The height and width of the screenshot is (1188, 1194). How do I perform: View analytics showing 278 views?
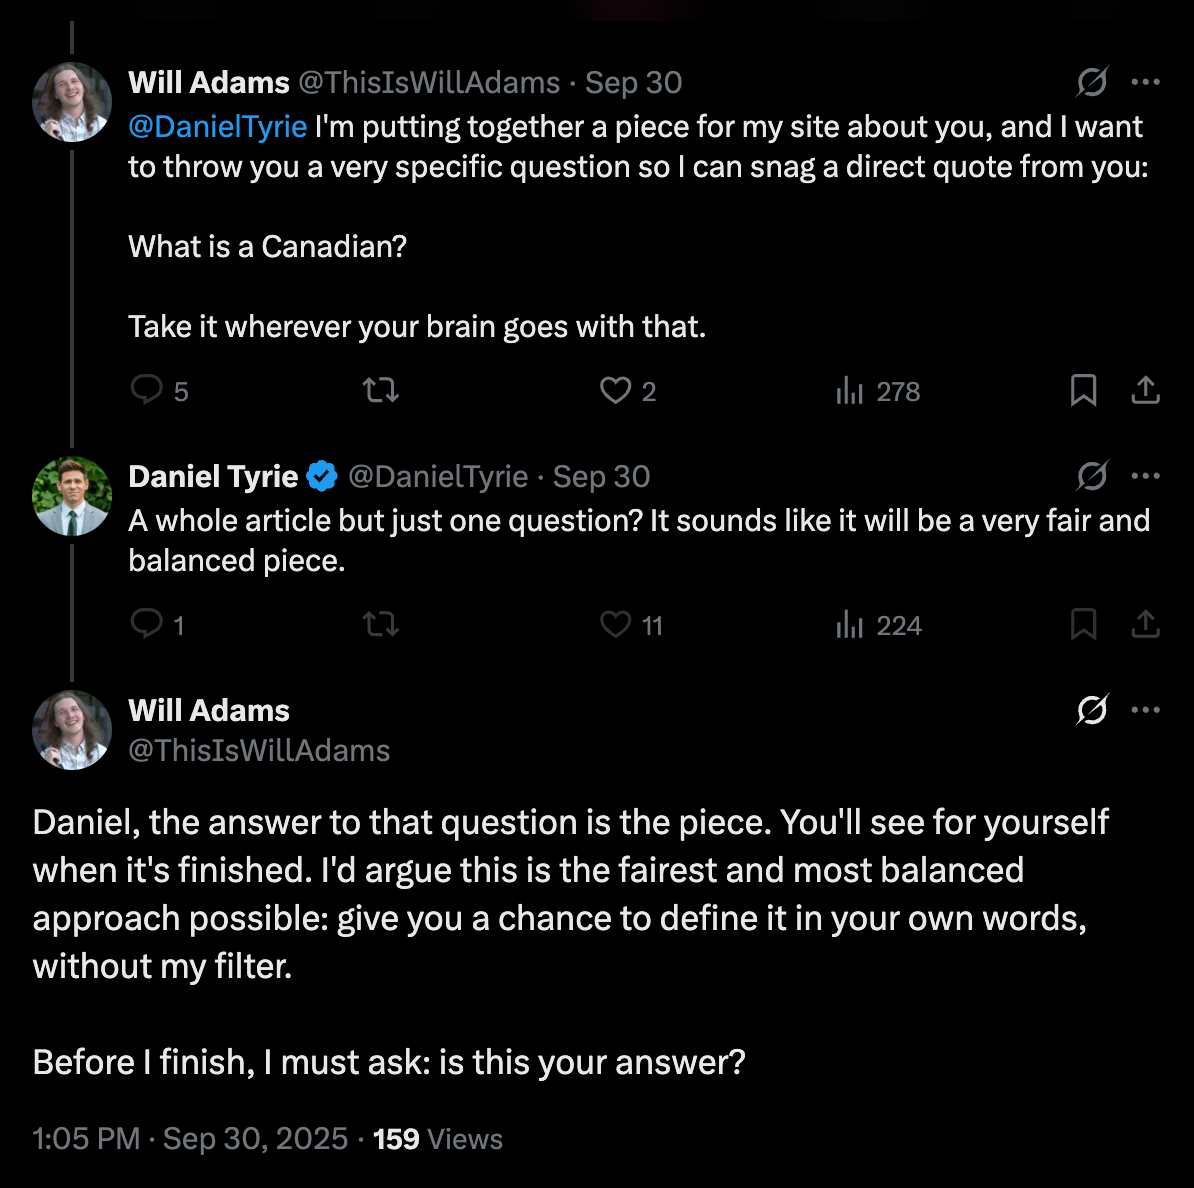click(877, 391)
